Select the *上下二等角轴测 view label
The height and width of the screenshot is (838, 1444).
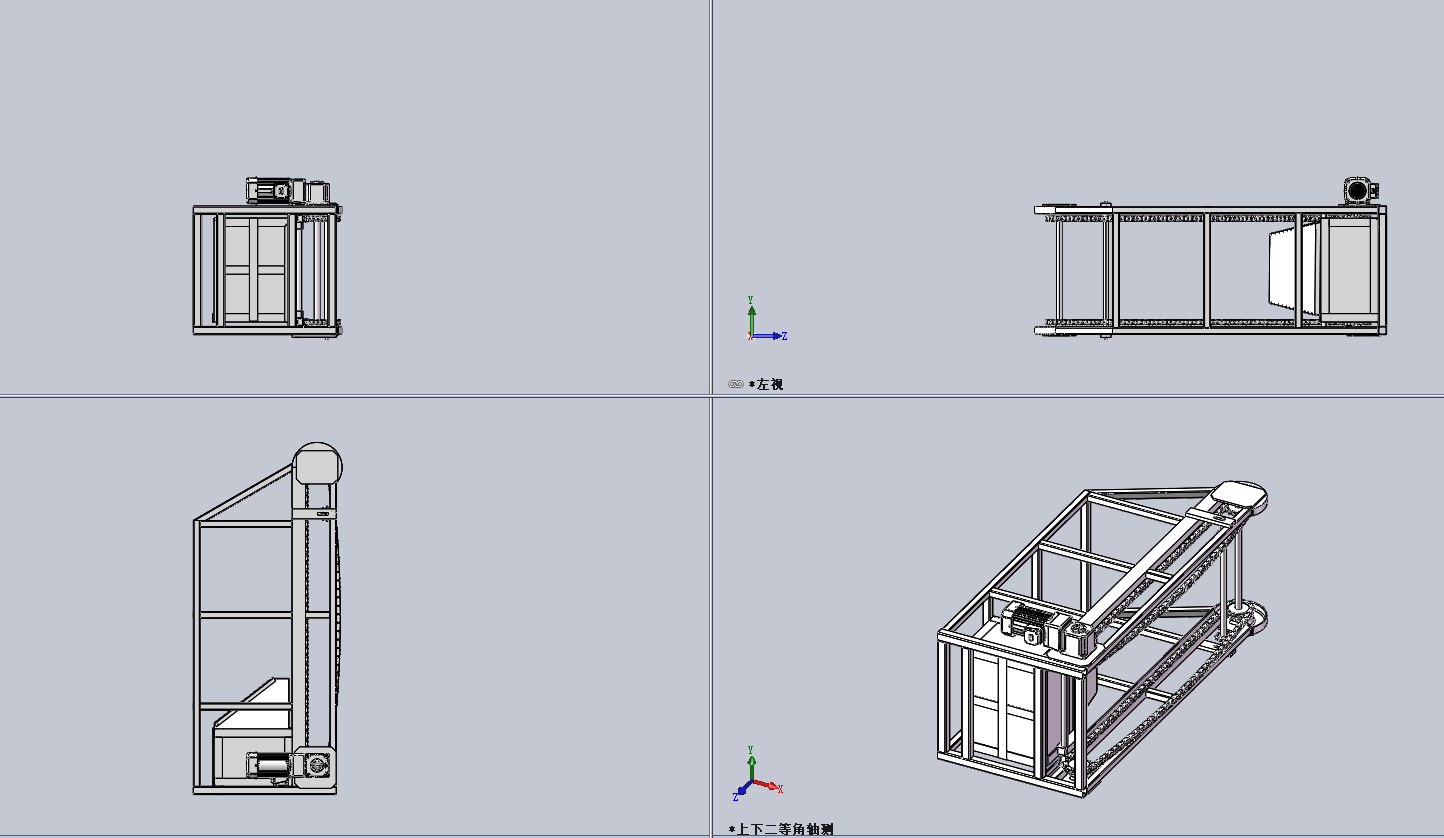pyautogui.click(x=781, y=829)
